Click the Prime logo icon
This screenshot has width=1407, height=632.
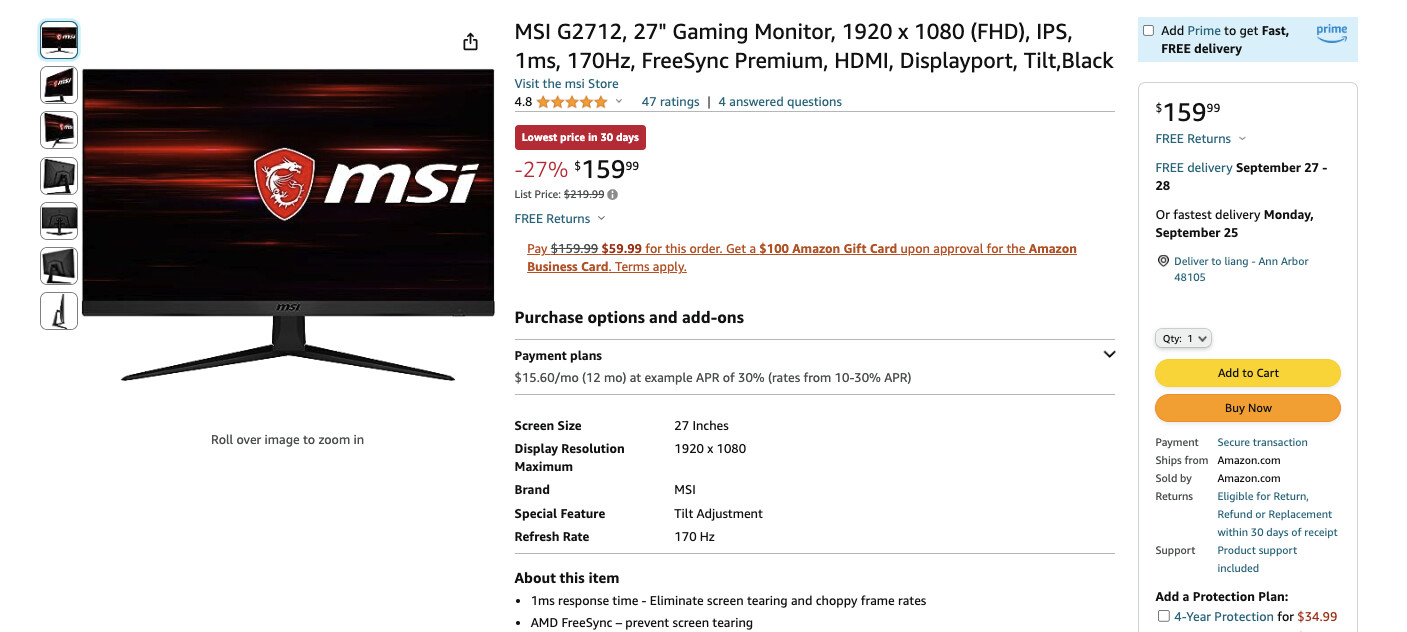coord(1331,32)
